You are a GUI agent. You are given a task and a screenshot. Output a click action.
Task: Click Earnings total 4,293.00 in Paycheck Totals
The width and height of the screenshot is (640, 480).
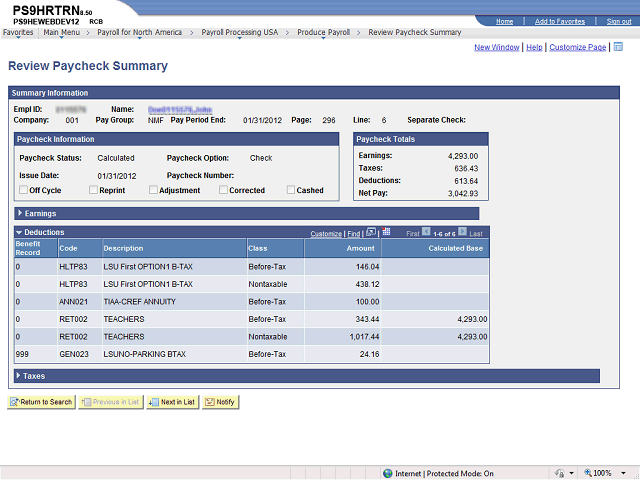pos(463,156)
